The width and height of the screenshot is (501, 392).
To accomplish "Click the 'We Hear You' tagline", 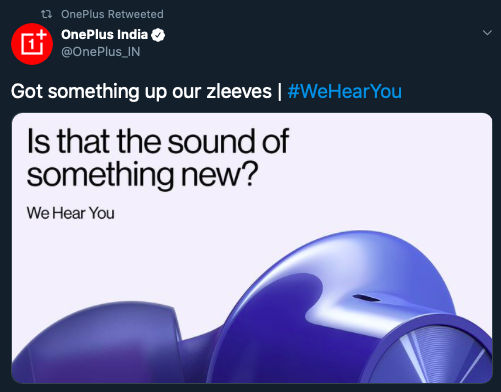I will (71, 213).
